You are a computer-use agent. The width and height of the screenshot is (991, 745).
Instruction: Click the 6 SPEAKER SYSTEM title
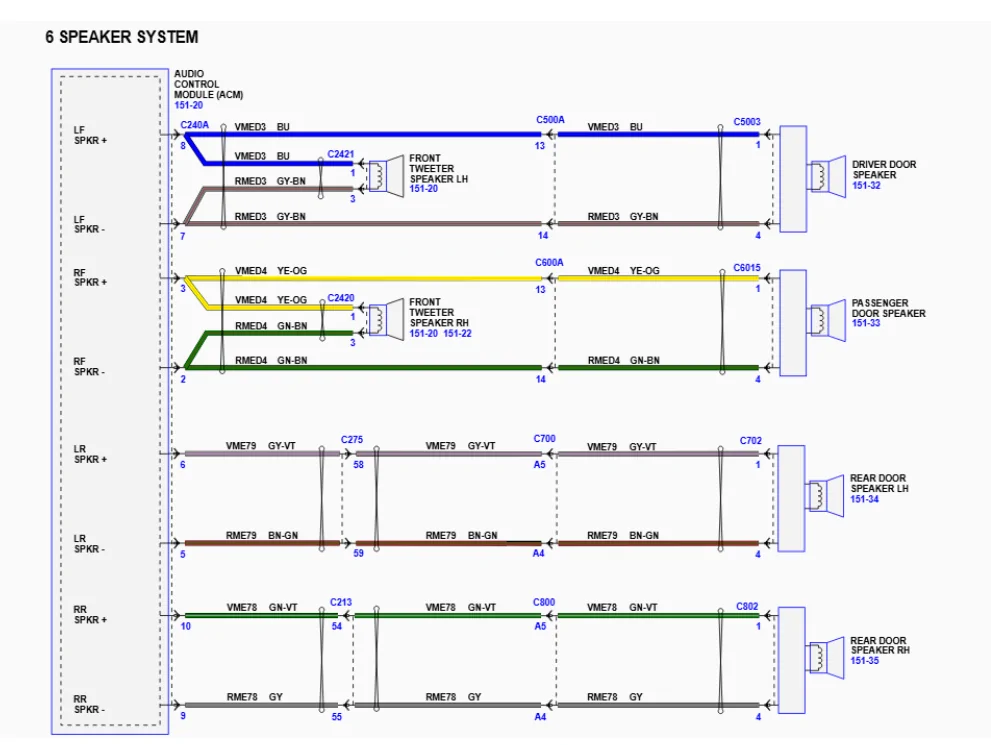pyautogui.click(x=121, y=37)
